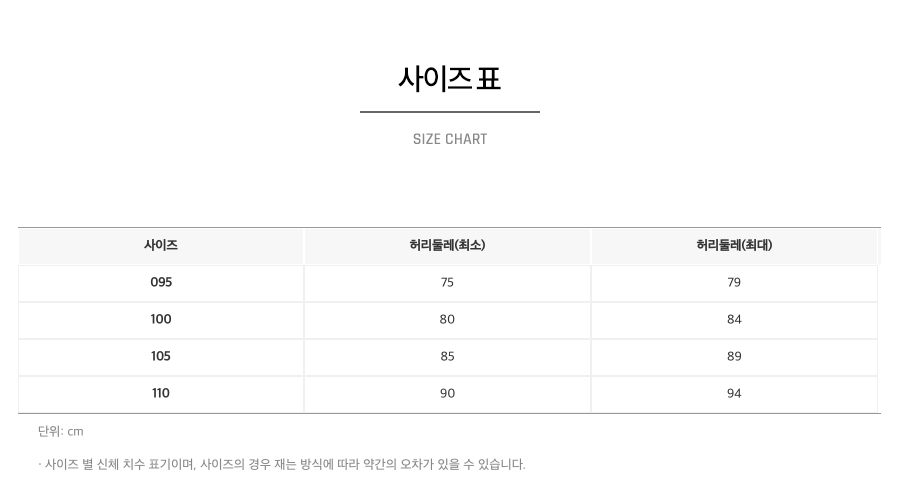Click maximum waist value 94

tap(734, 393)
